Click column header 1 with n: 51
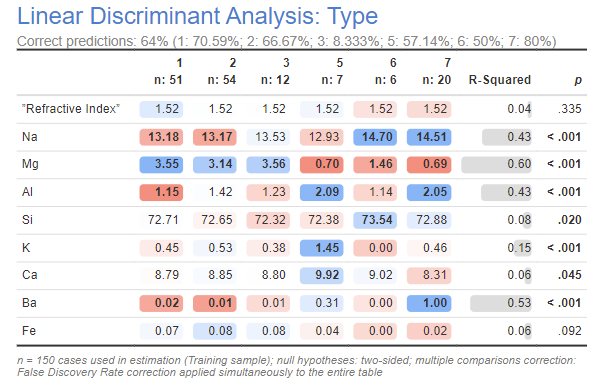Image resolution: width=610 pixels, height=390 pixels. click(168, 71)
